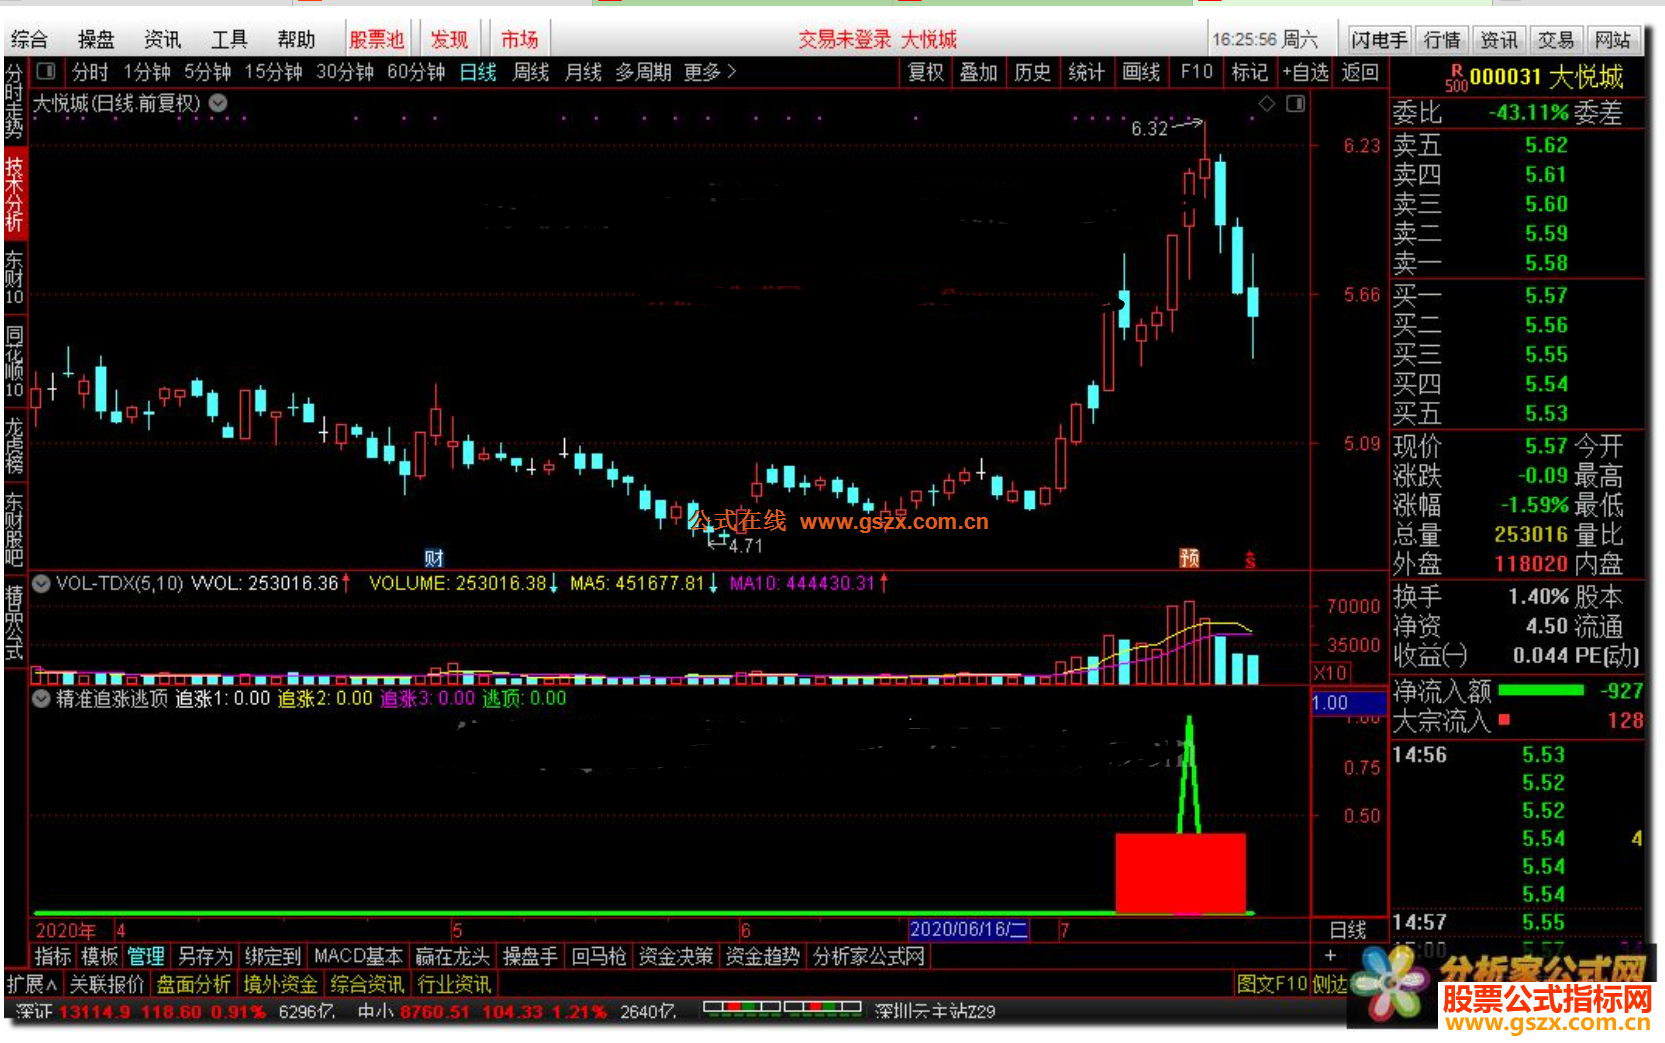Screen dimensions: 1665x1043
Task: Click the 交易 button at top right
Action: coord(1556,40)
